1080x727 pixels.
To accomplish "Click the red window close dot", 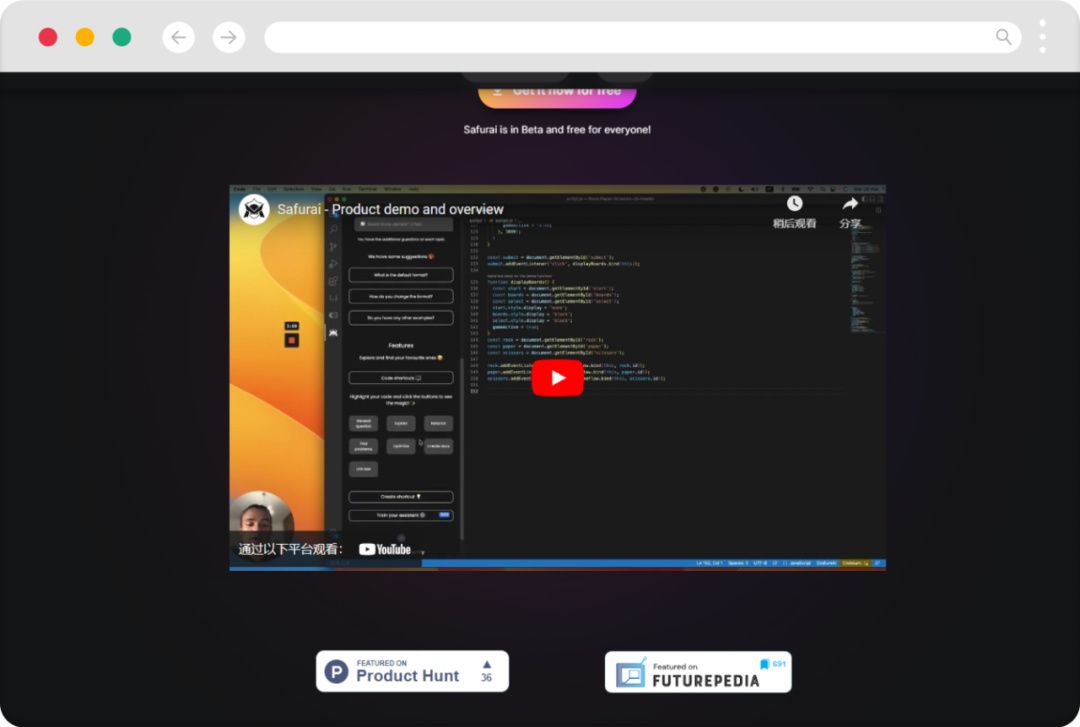I will pos(48,37).
